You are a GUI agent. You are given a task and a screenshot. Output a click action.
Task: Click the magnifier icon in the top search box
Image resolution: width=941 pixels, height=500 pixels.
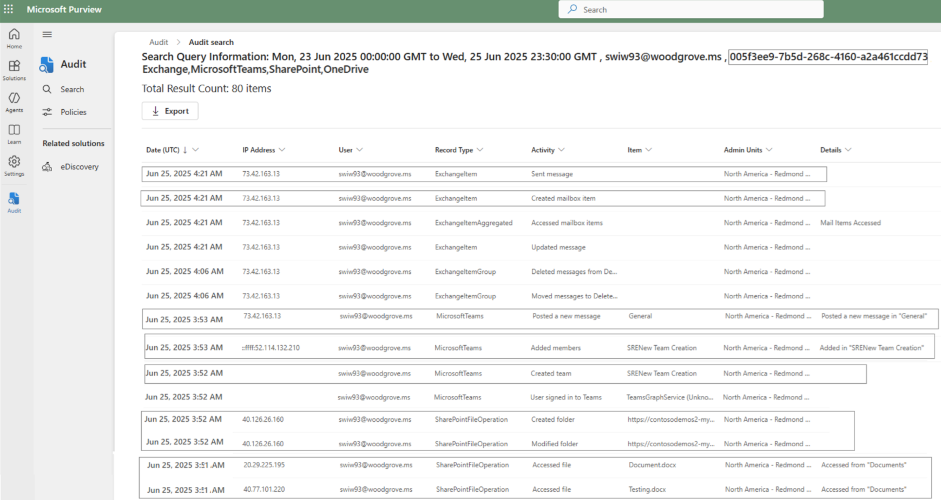tap(573, 9)
